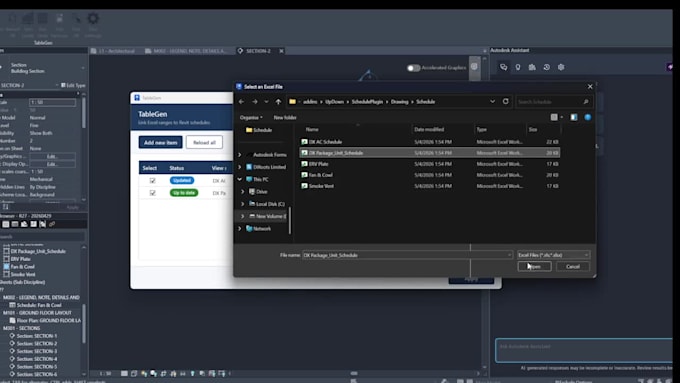
Task: Click the first Project Browser toolbar icon
Action: [6, 224]
